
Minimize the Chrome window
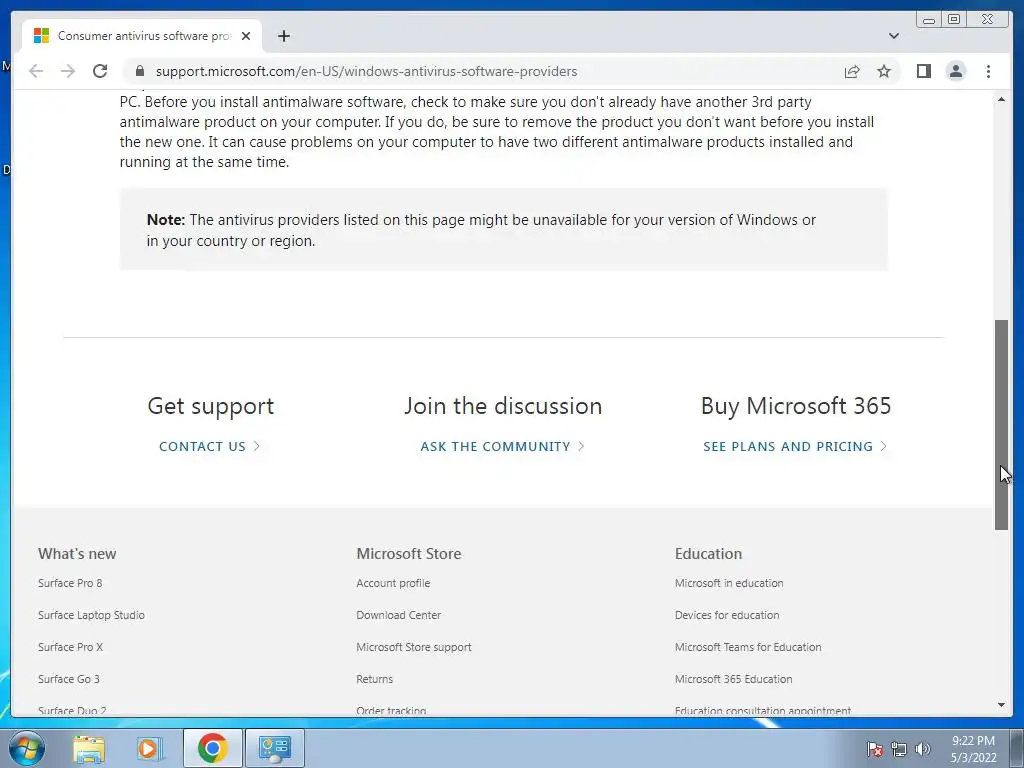[x=929, y=20]
